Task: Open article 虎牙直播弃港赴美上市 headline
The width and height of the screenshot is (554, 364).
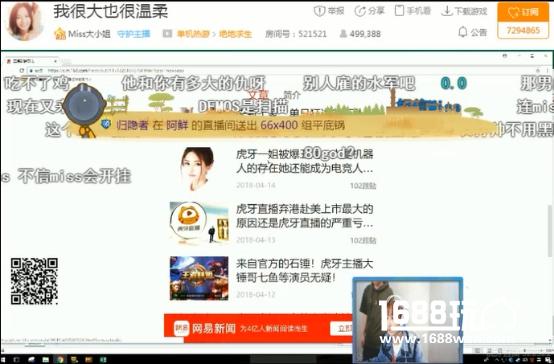Action: click(305, 216)
